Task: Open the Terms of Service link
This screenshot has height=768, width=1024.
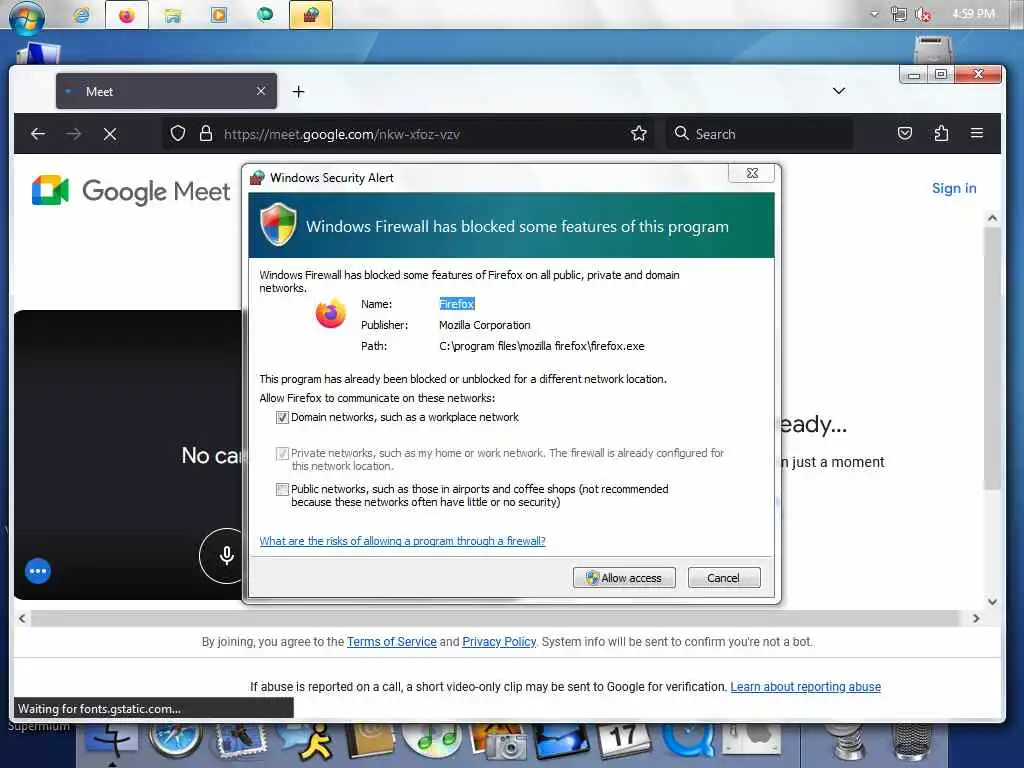Action: (391, 641)
